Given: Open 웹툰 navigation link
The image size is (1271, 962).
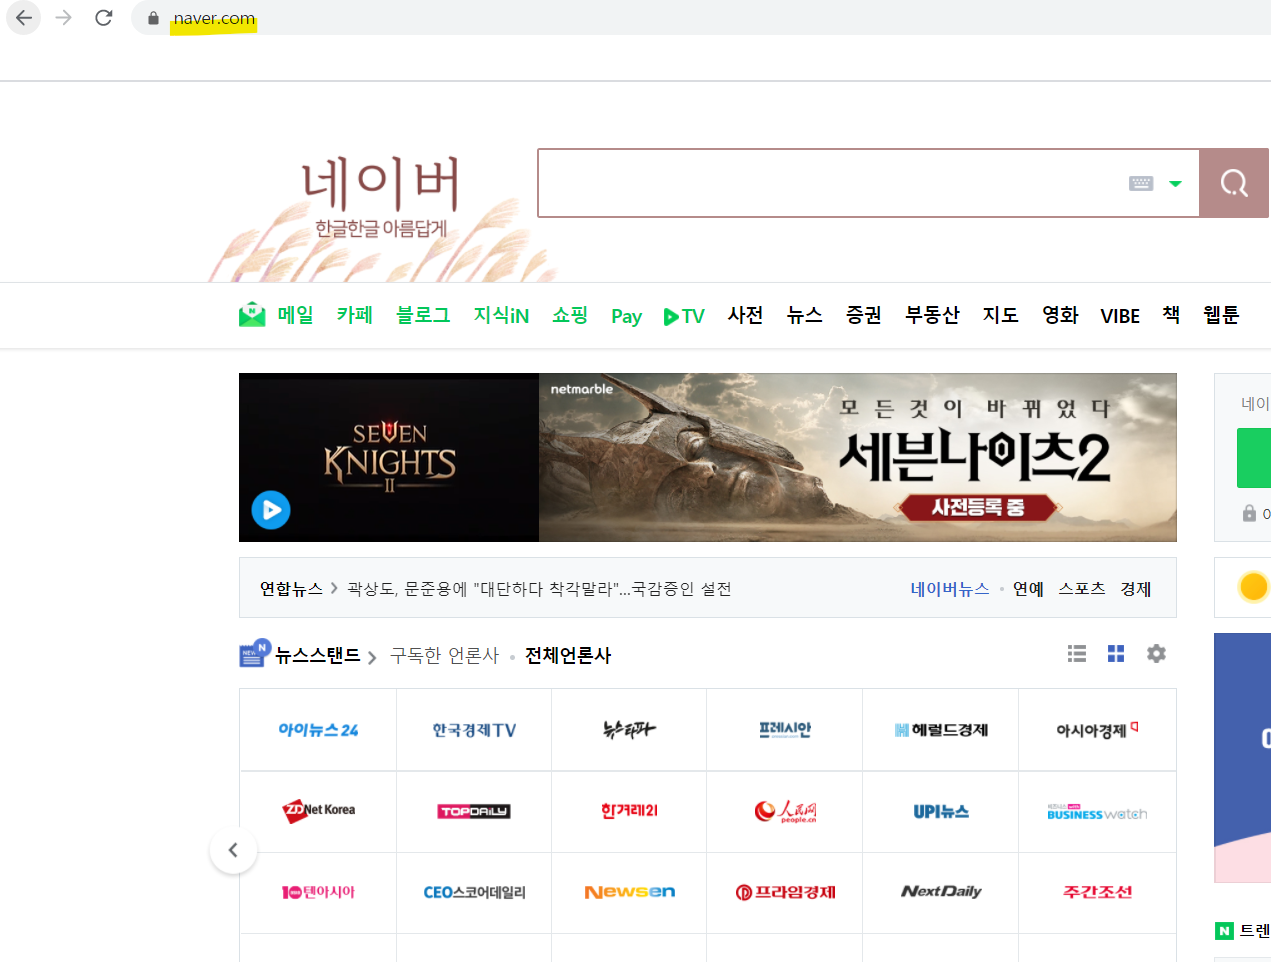Looking at the screenshot, I should [1221, 315].
